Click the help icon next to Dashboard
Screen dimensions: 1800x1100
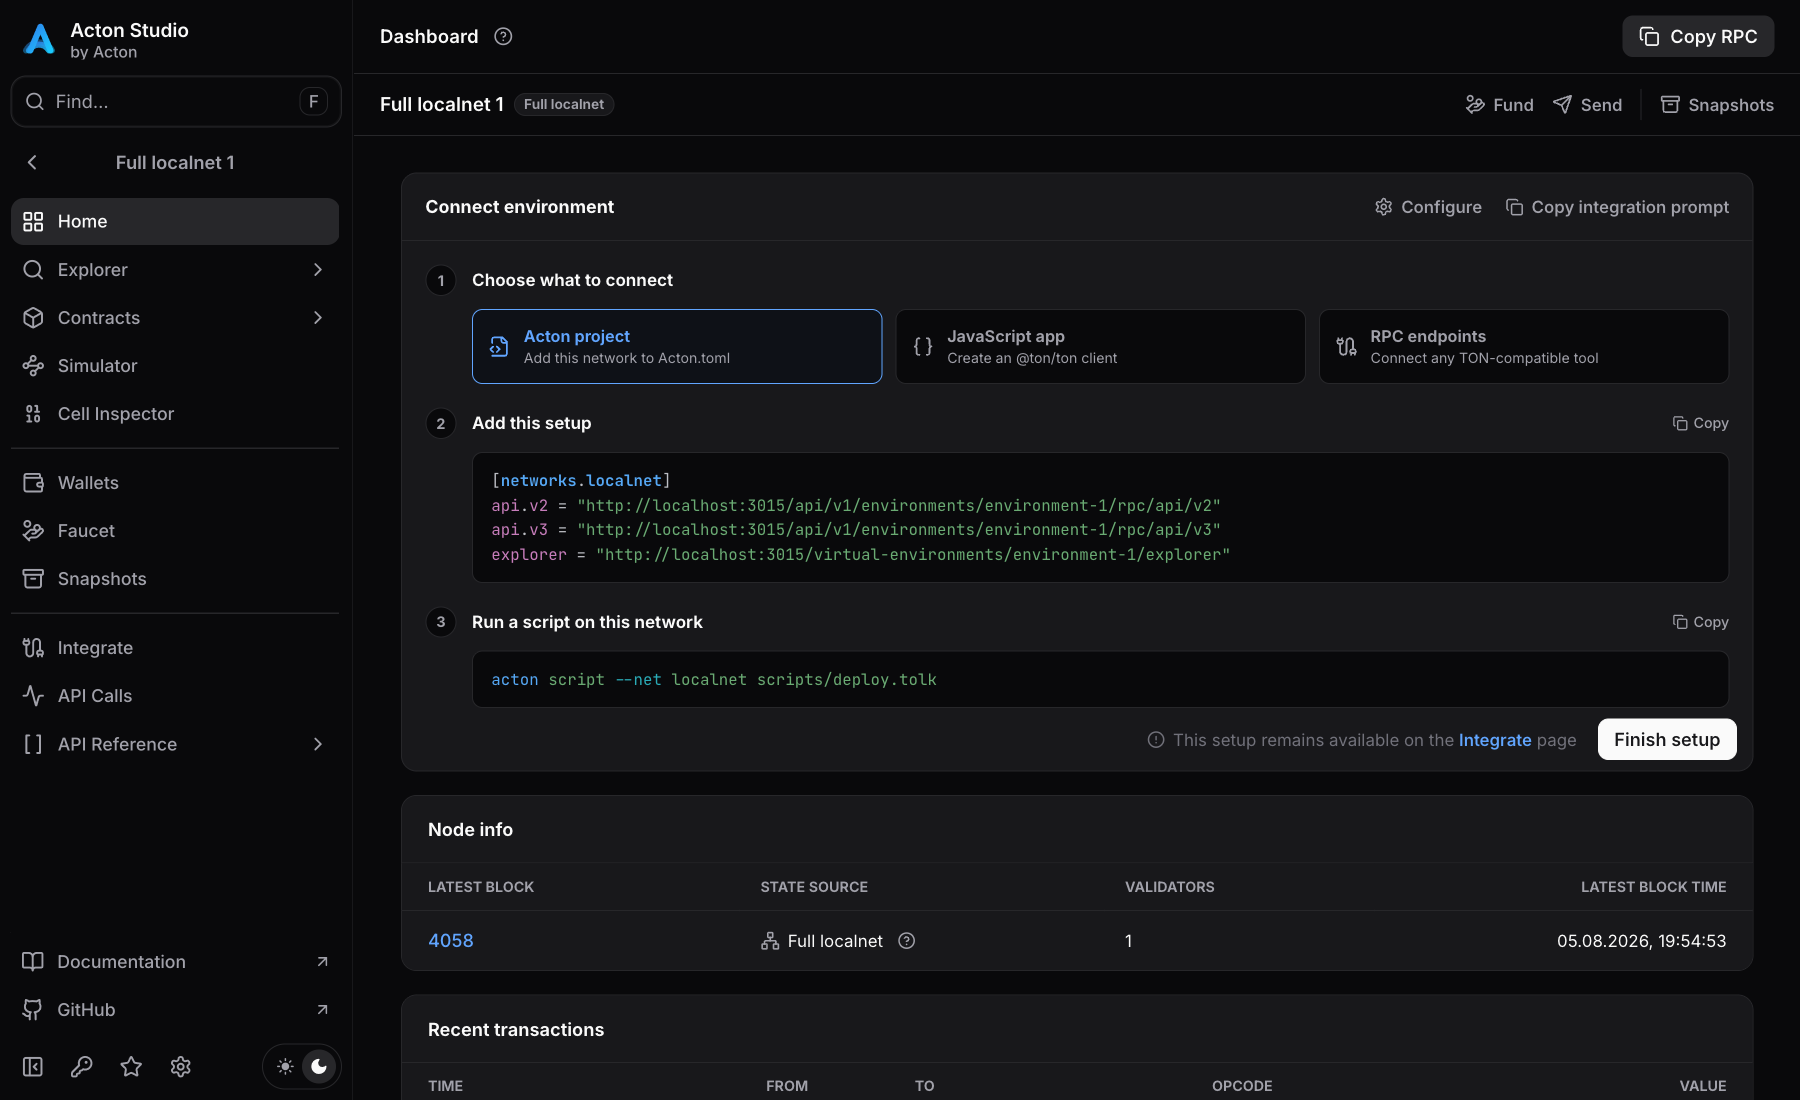point(503,36)
